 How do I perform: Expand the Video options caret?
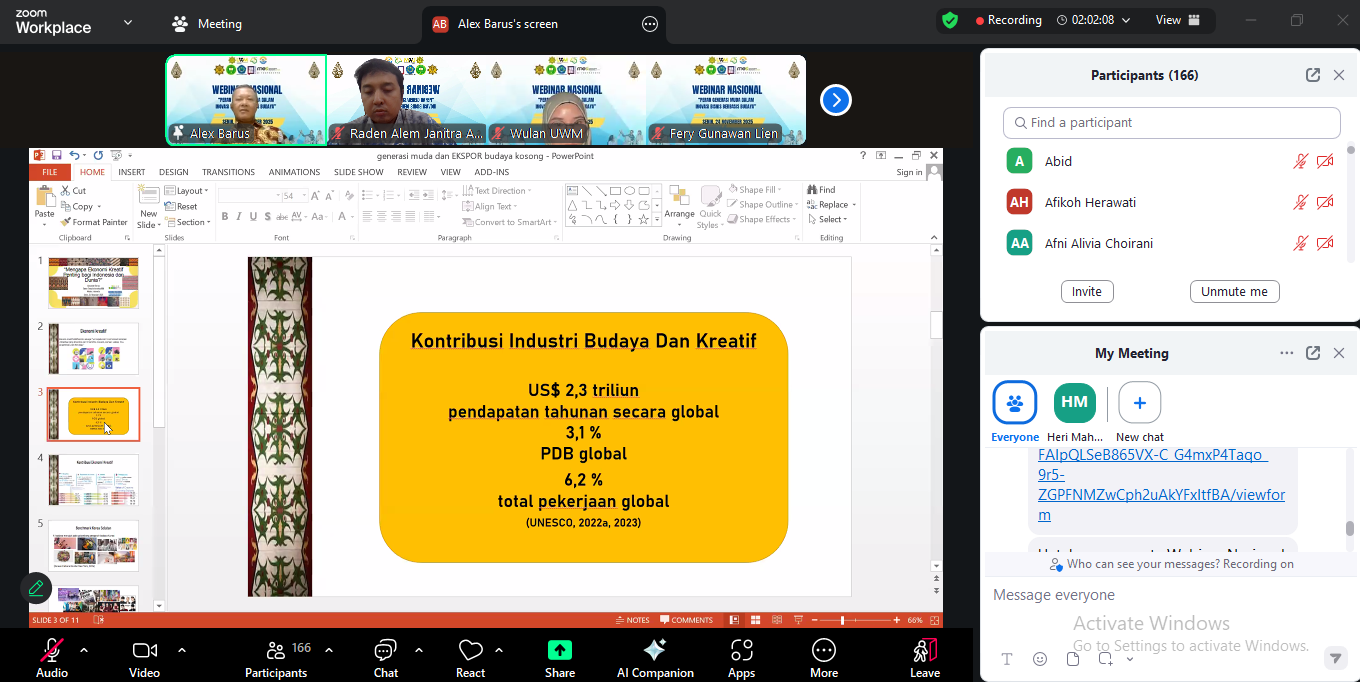(181, 650)
